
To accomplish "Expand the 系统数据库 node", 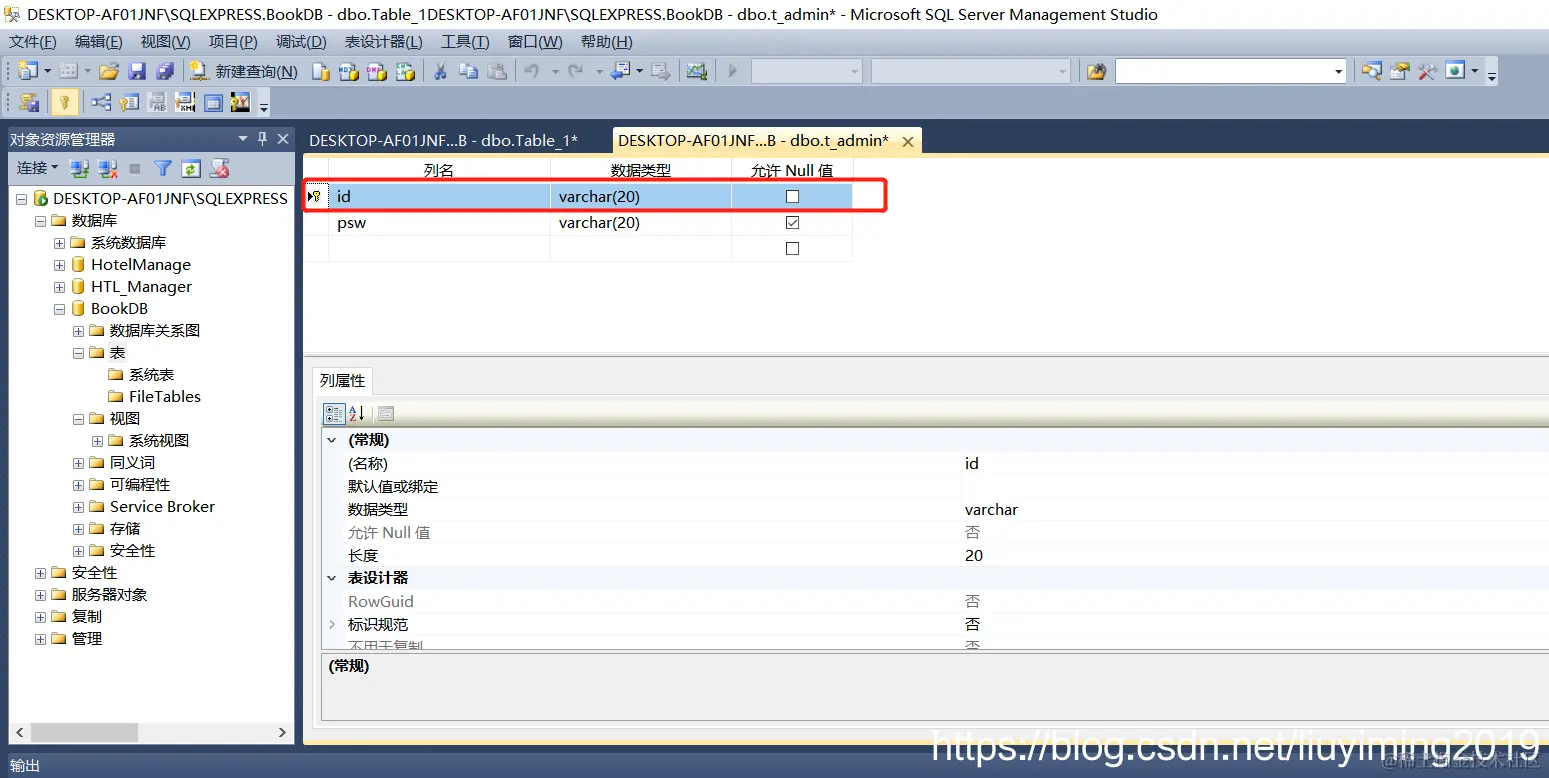I will (x=59, y=243).
